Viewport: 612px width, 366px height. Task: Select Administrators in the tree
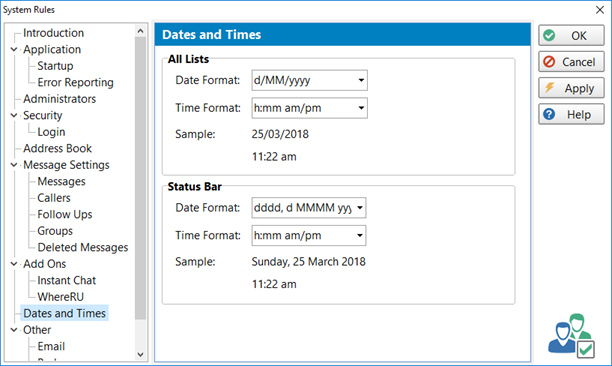[59, 99]
